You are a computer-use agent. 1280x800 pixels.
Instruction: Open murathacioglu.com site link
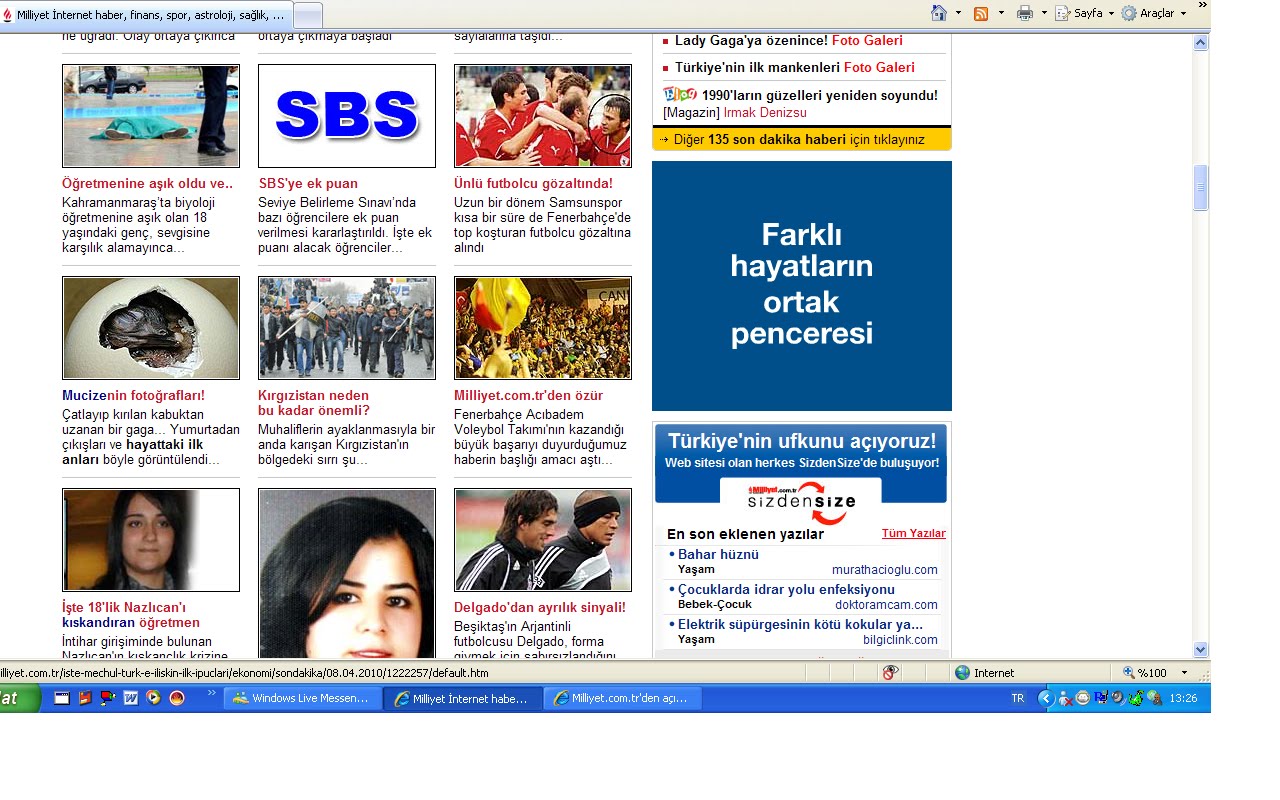click(x=885, y=570)
